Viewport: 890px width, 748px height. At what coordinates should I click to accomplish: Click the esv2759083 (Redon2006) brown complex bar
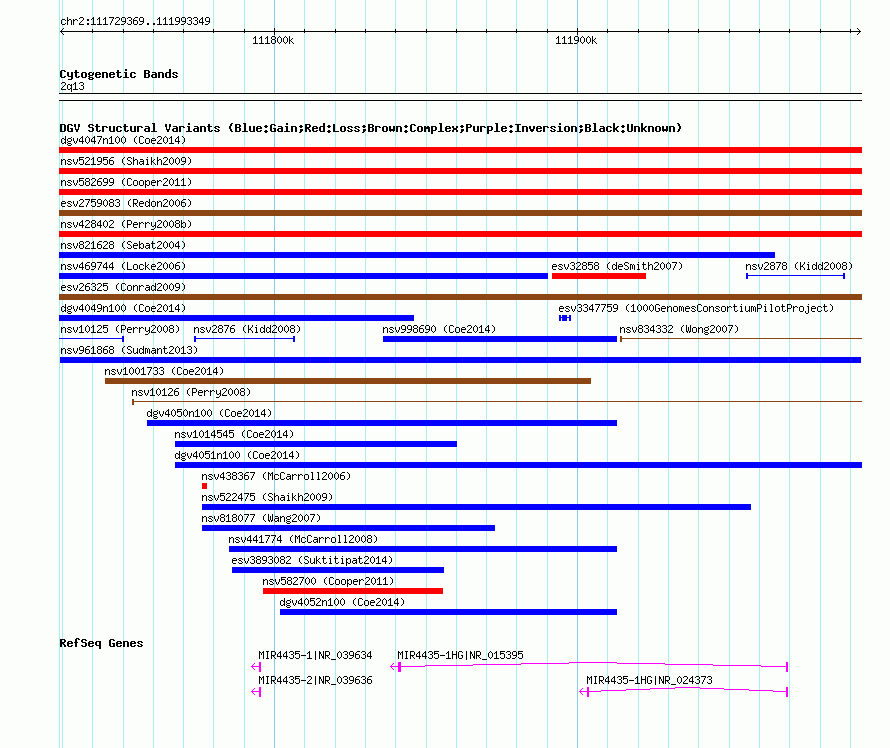(460, 213)
